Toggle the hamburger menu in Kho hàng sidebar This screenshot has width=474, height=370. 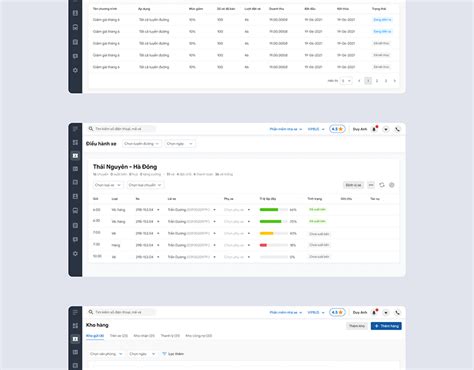tap(75, 312)
